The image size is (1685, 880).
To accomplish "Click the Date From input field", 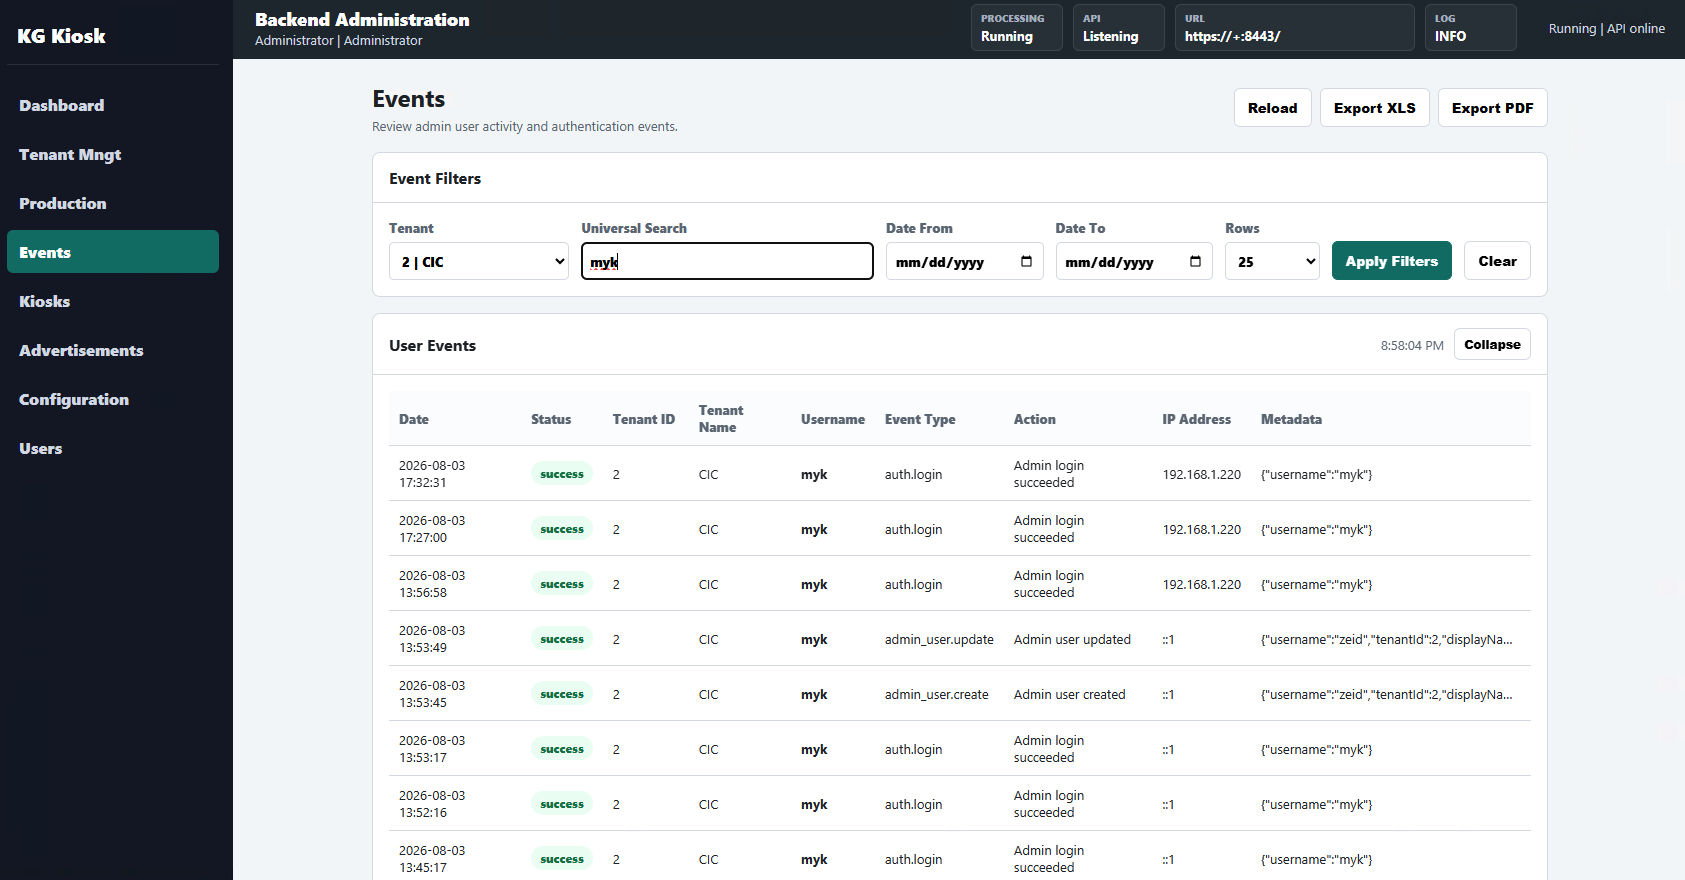I will (x=964, y=261).
